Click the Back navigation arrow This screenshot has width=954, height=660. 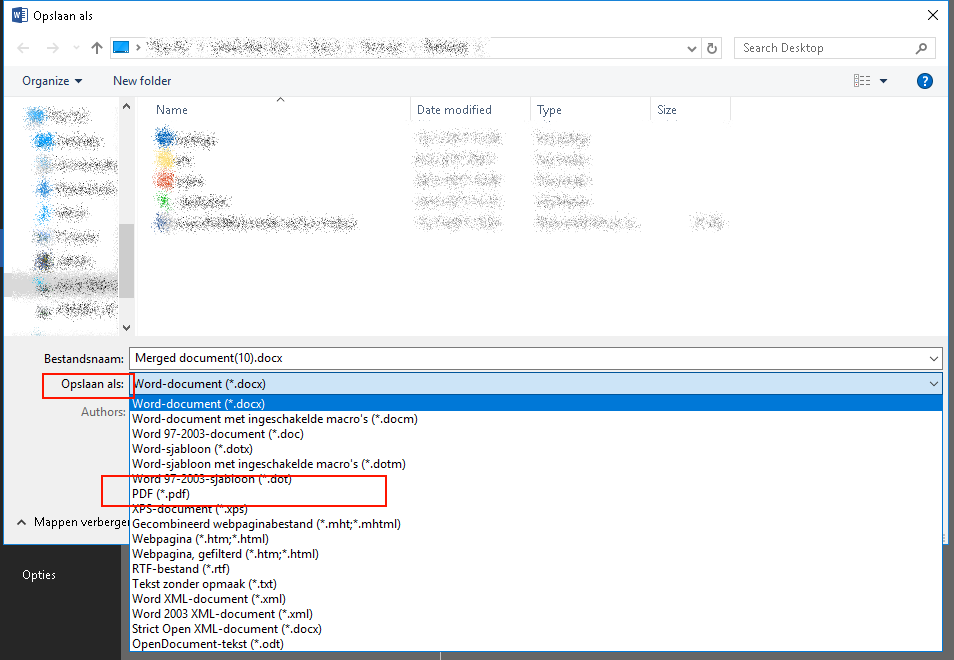point(24,48)
